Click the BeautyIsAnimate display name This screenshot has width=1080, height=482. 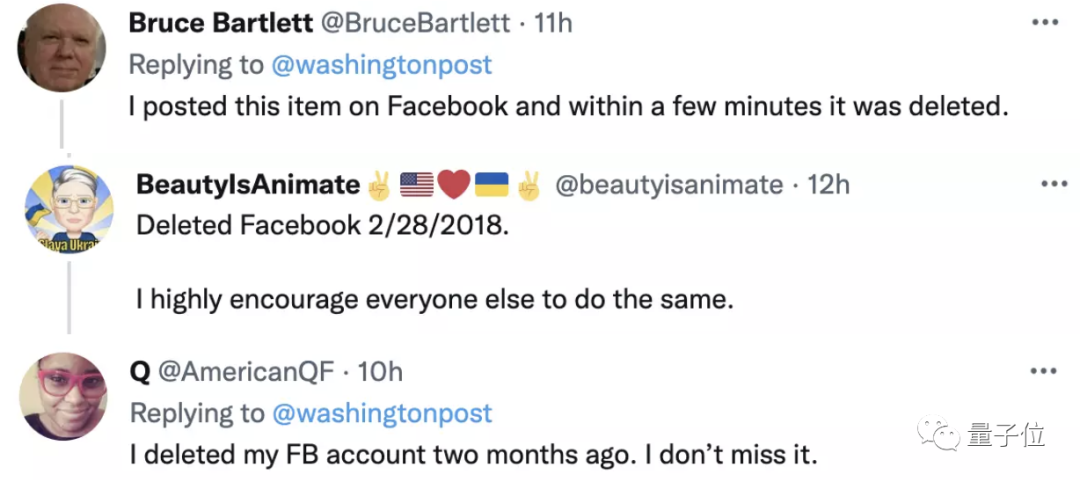tap(247, 184)
